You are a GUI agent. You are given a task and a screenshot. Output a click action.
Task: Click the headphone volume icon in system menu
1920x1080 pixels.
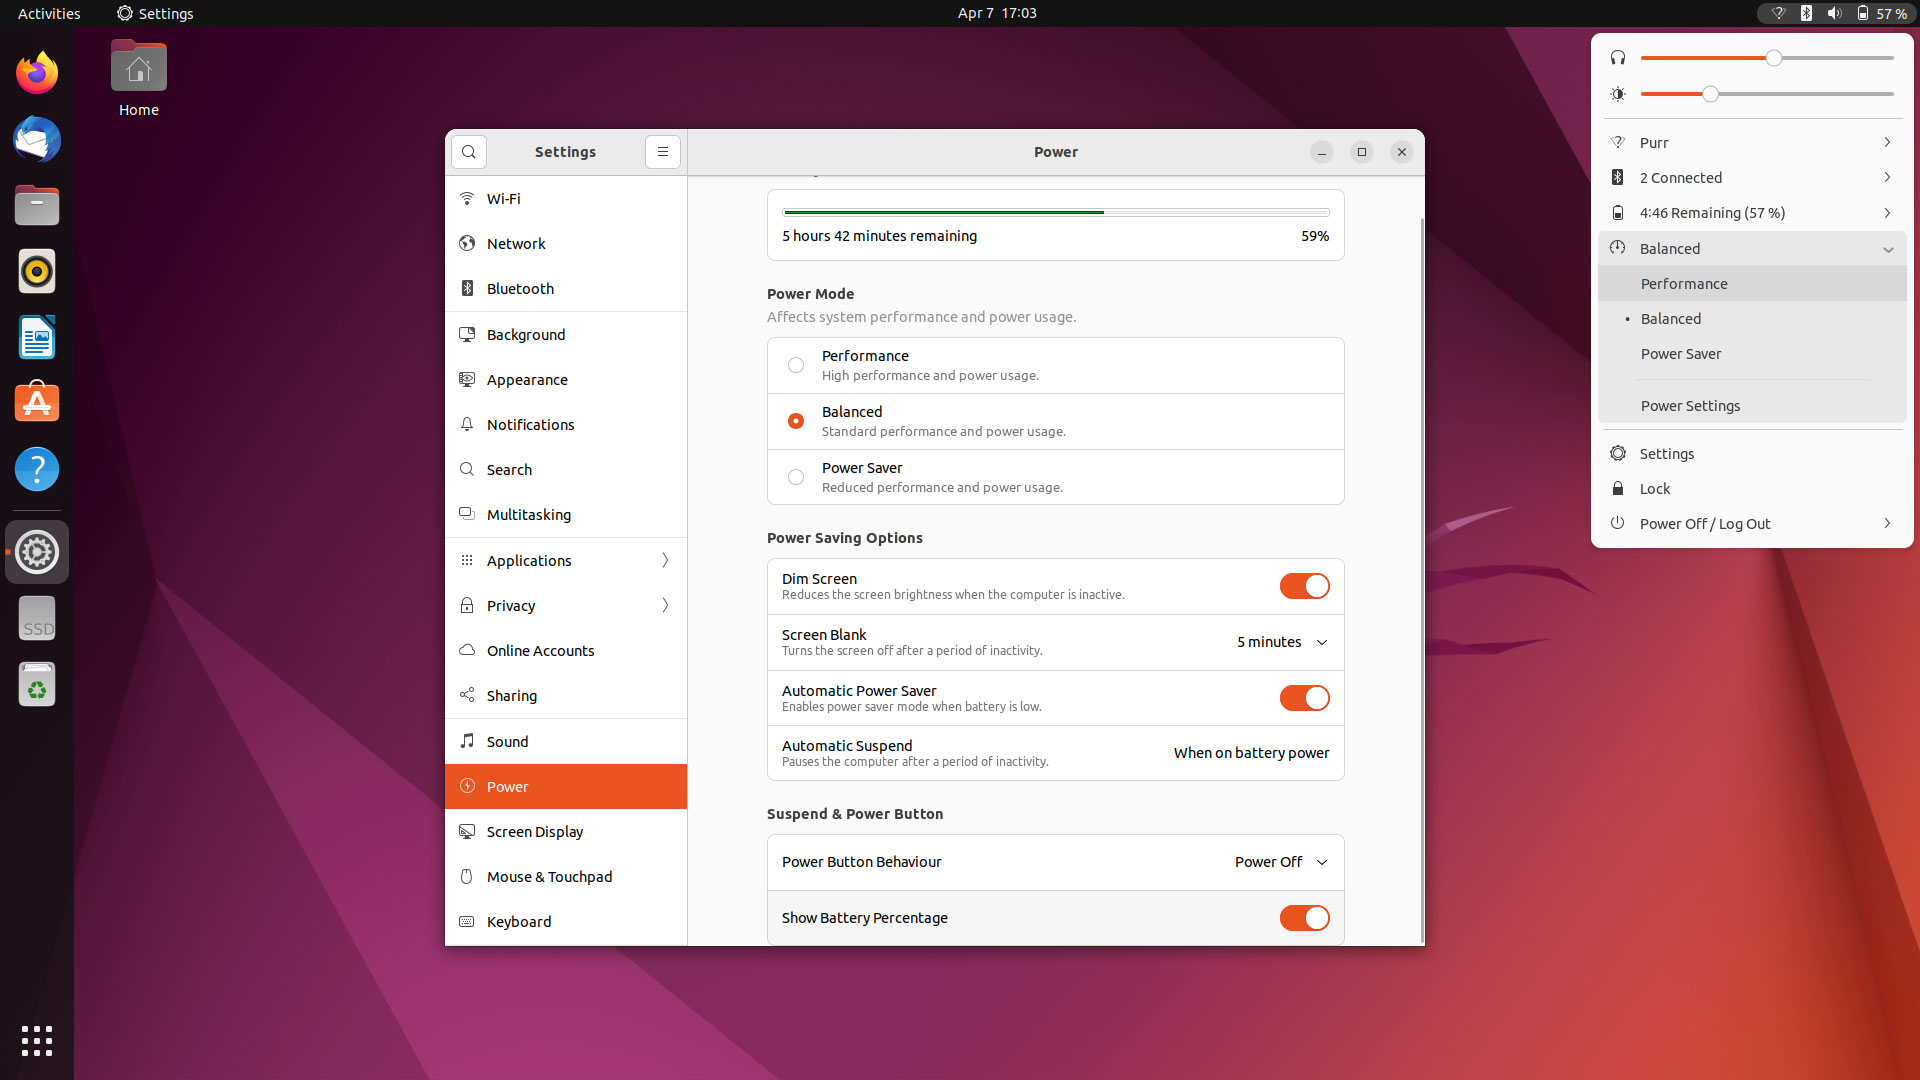tap(1619, 57)
